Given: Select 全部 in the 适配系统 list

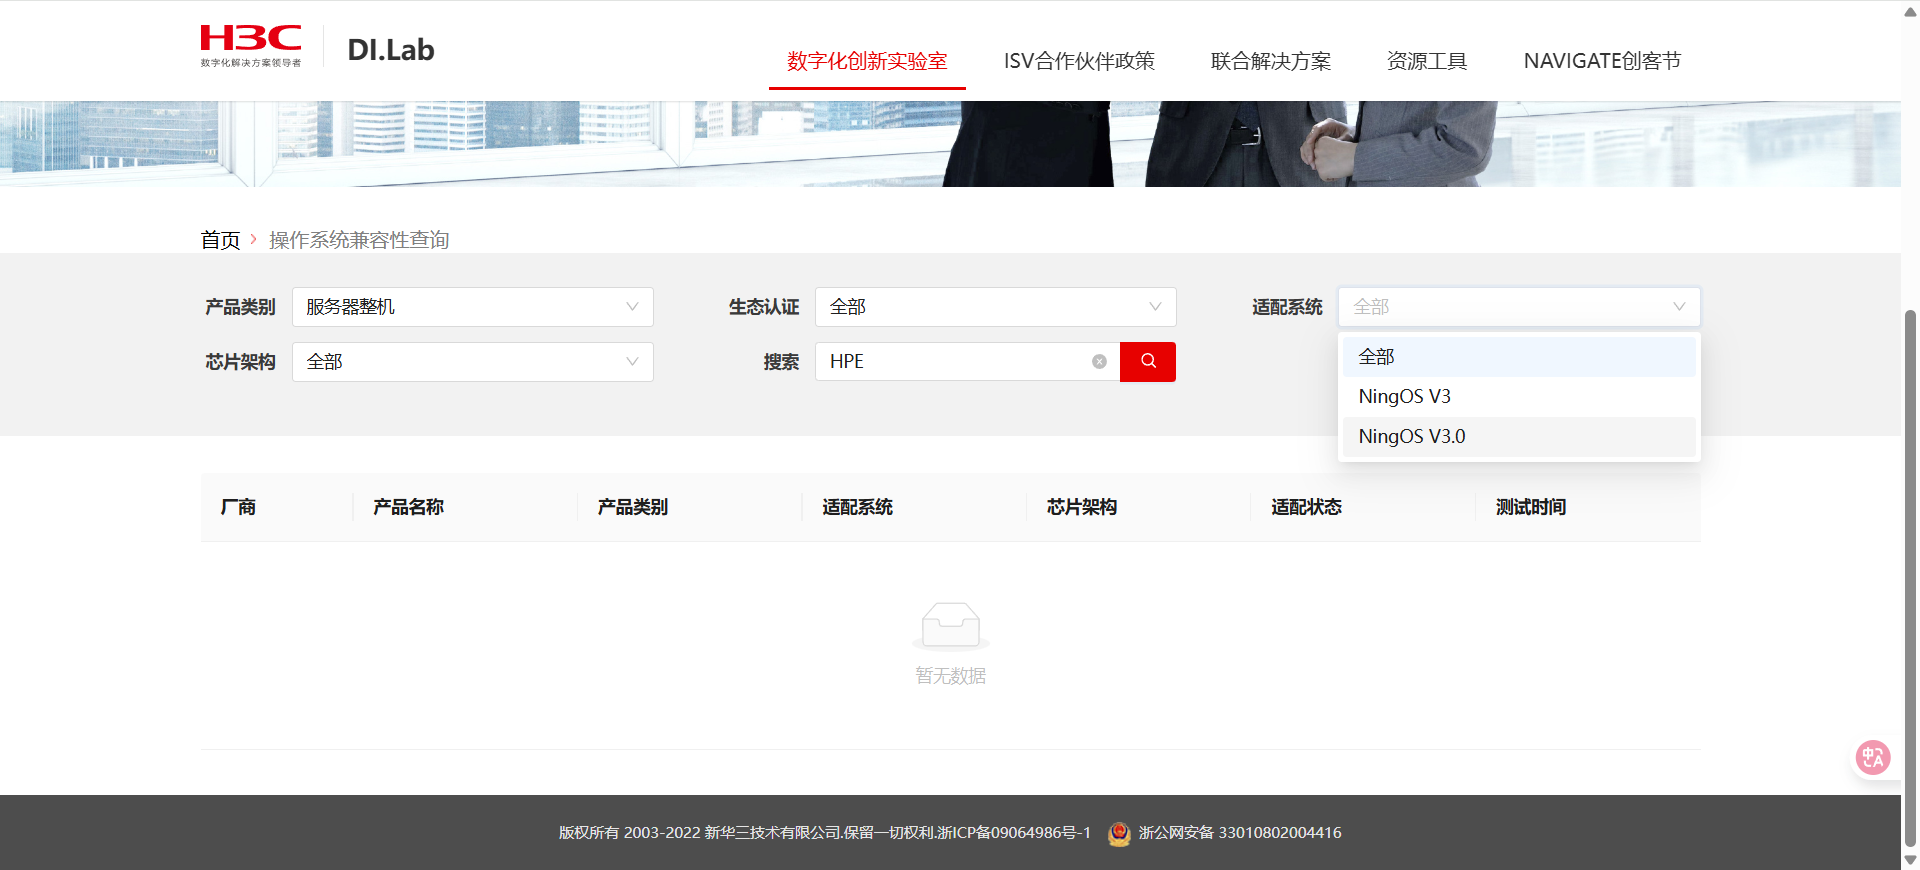Looking at the screenshot, I should pos(1519,357).
